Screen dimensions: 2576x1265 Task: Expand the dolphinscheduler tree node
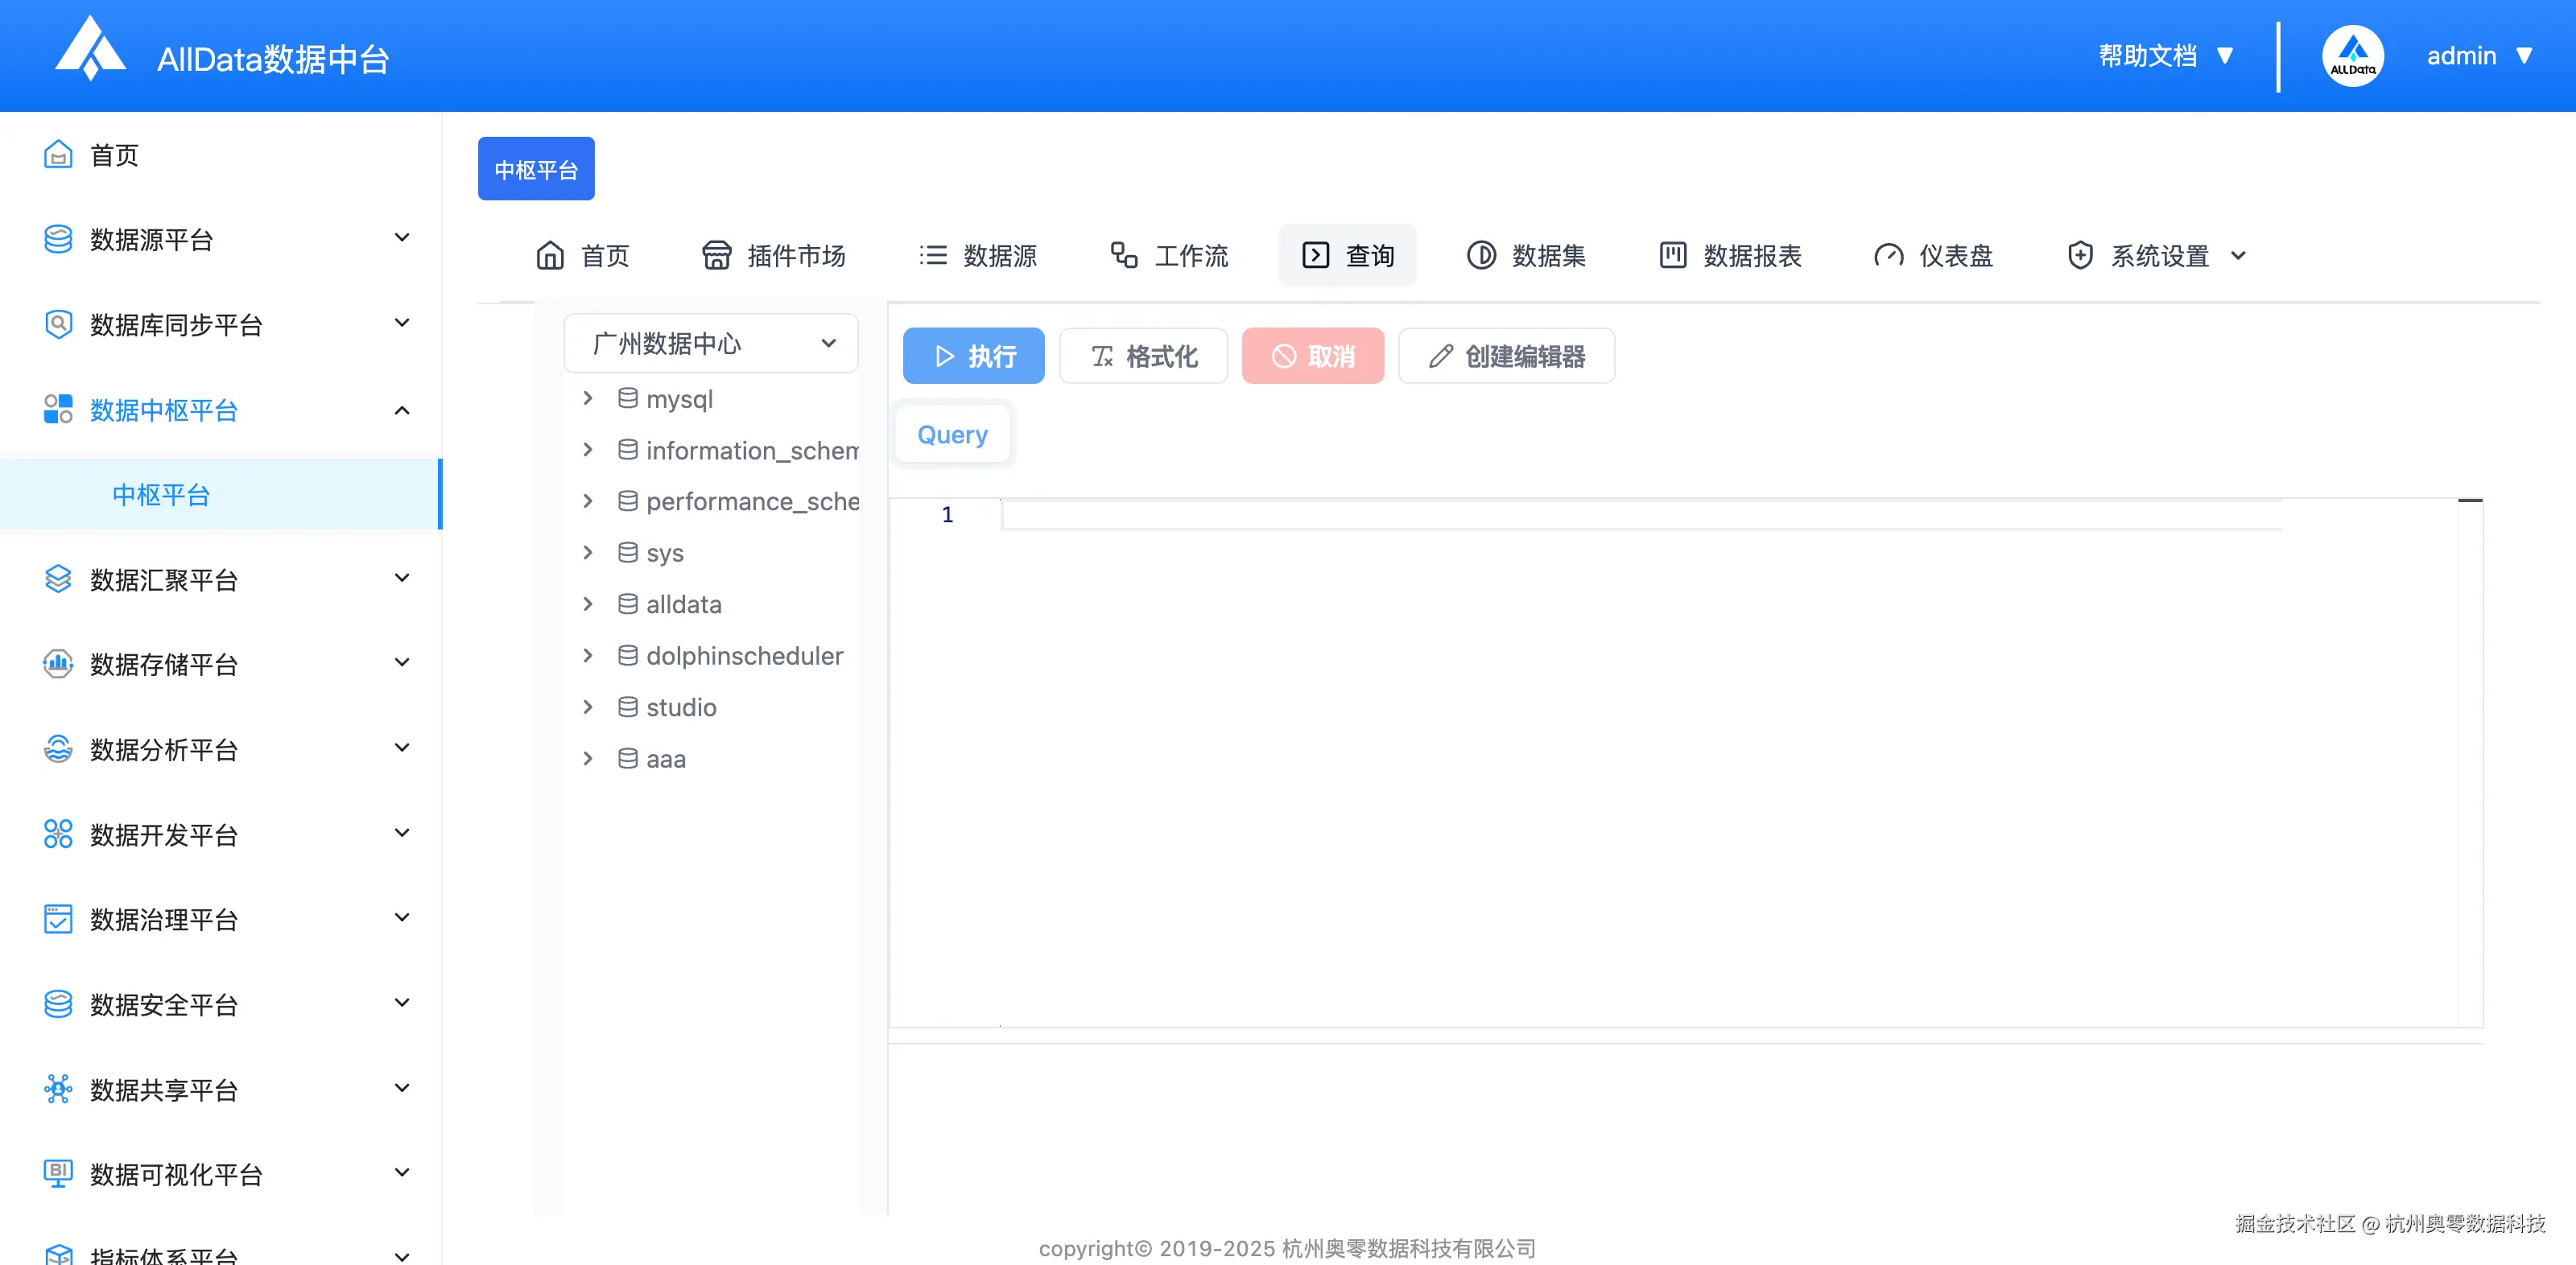588,656
